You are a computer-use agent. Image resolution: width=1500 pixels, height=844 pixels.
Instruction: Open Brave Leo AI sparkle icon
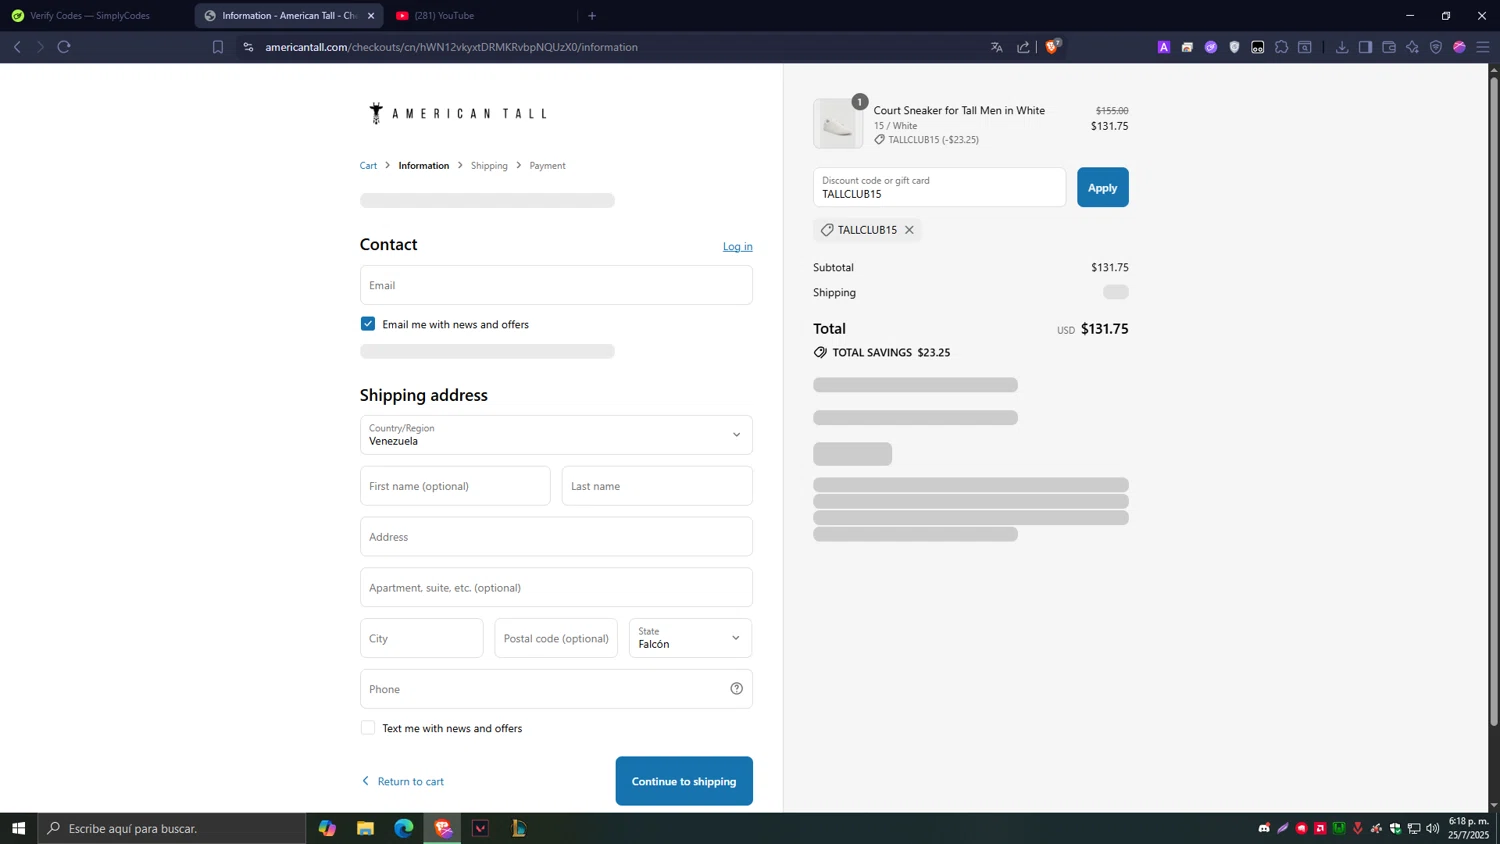click(1412, 47)
